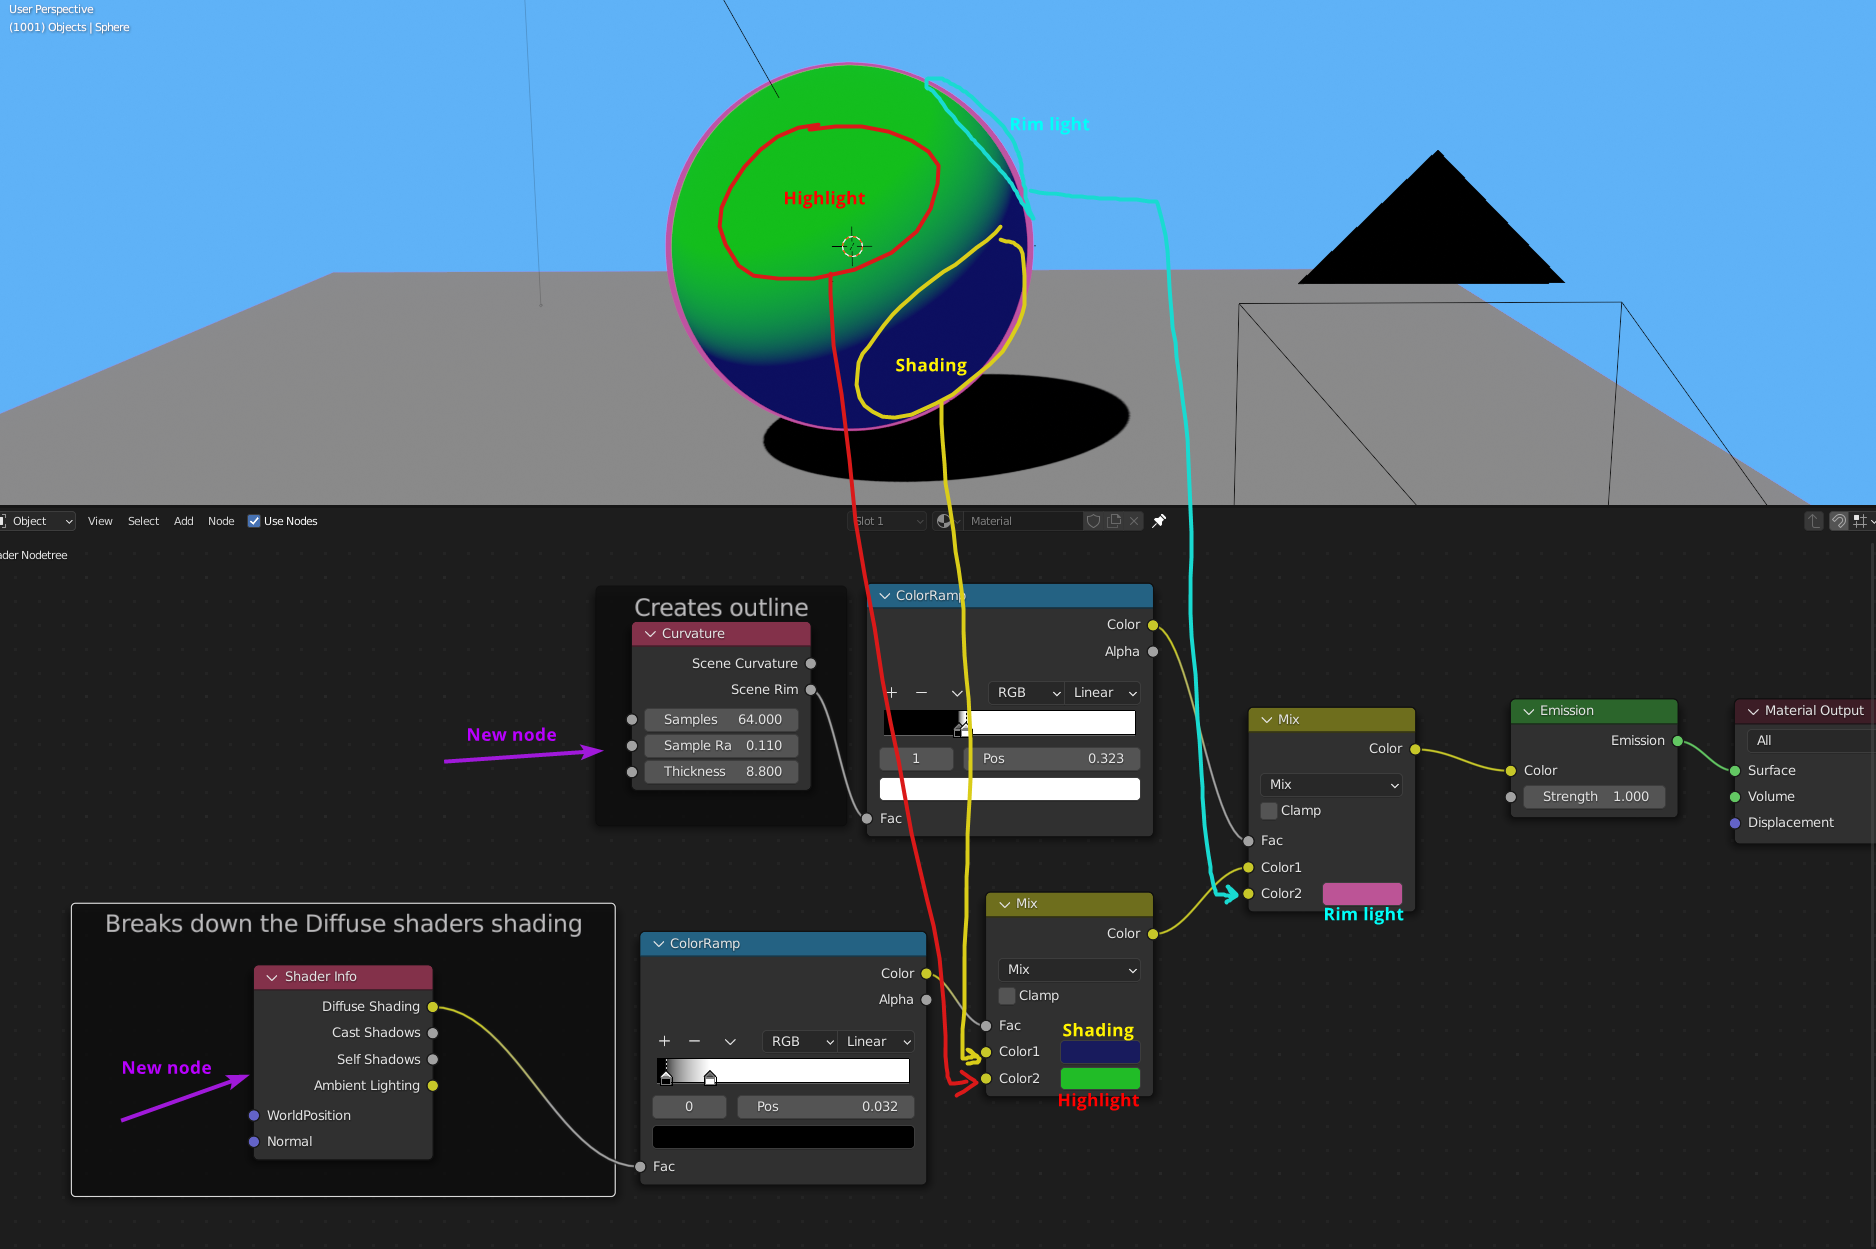Uncheck the Use Nodes checkbox
1876x1249 pixels.
(x=254, y=521)
